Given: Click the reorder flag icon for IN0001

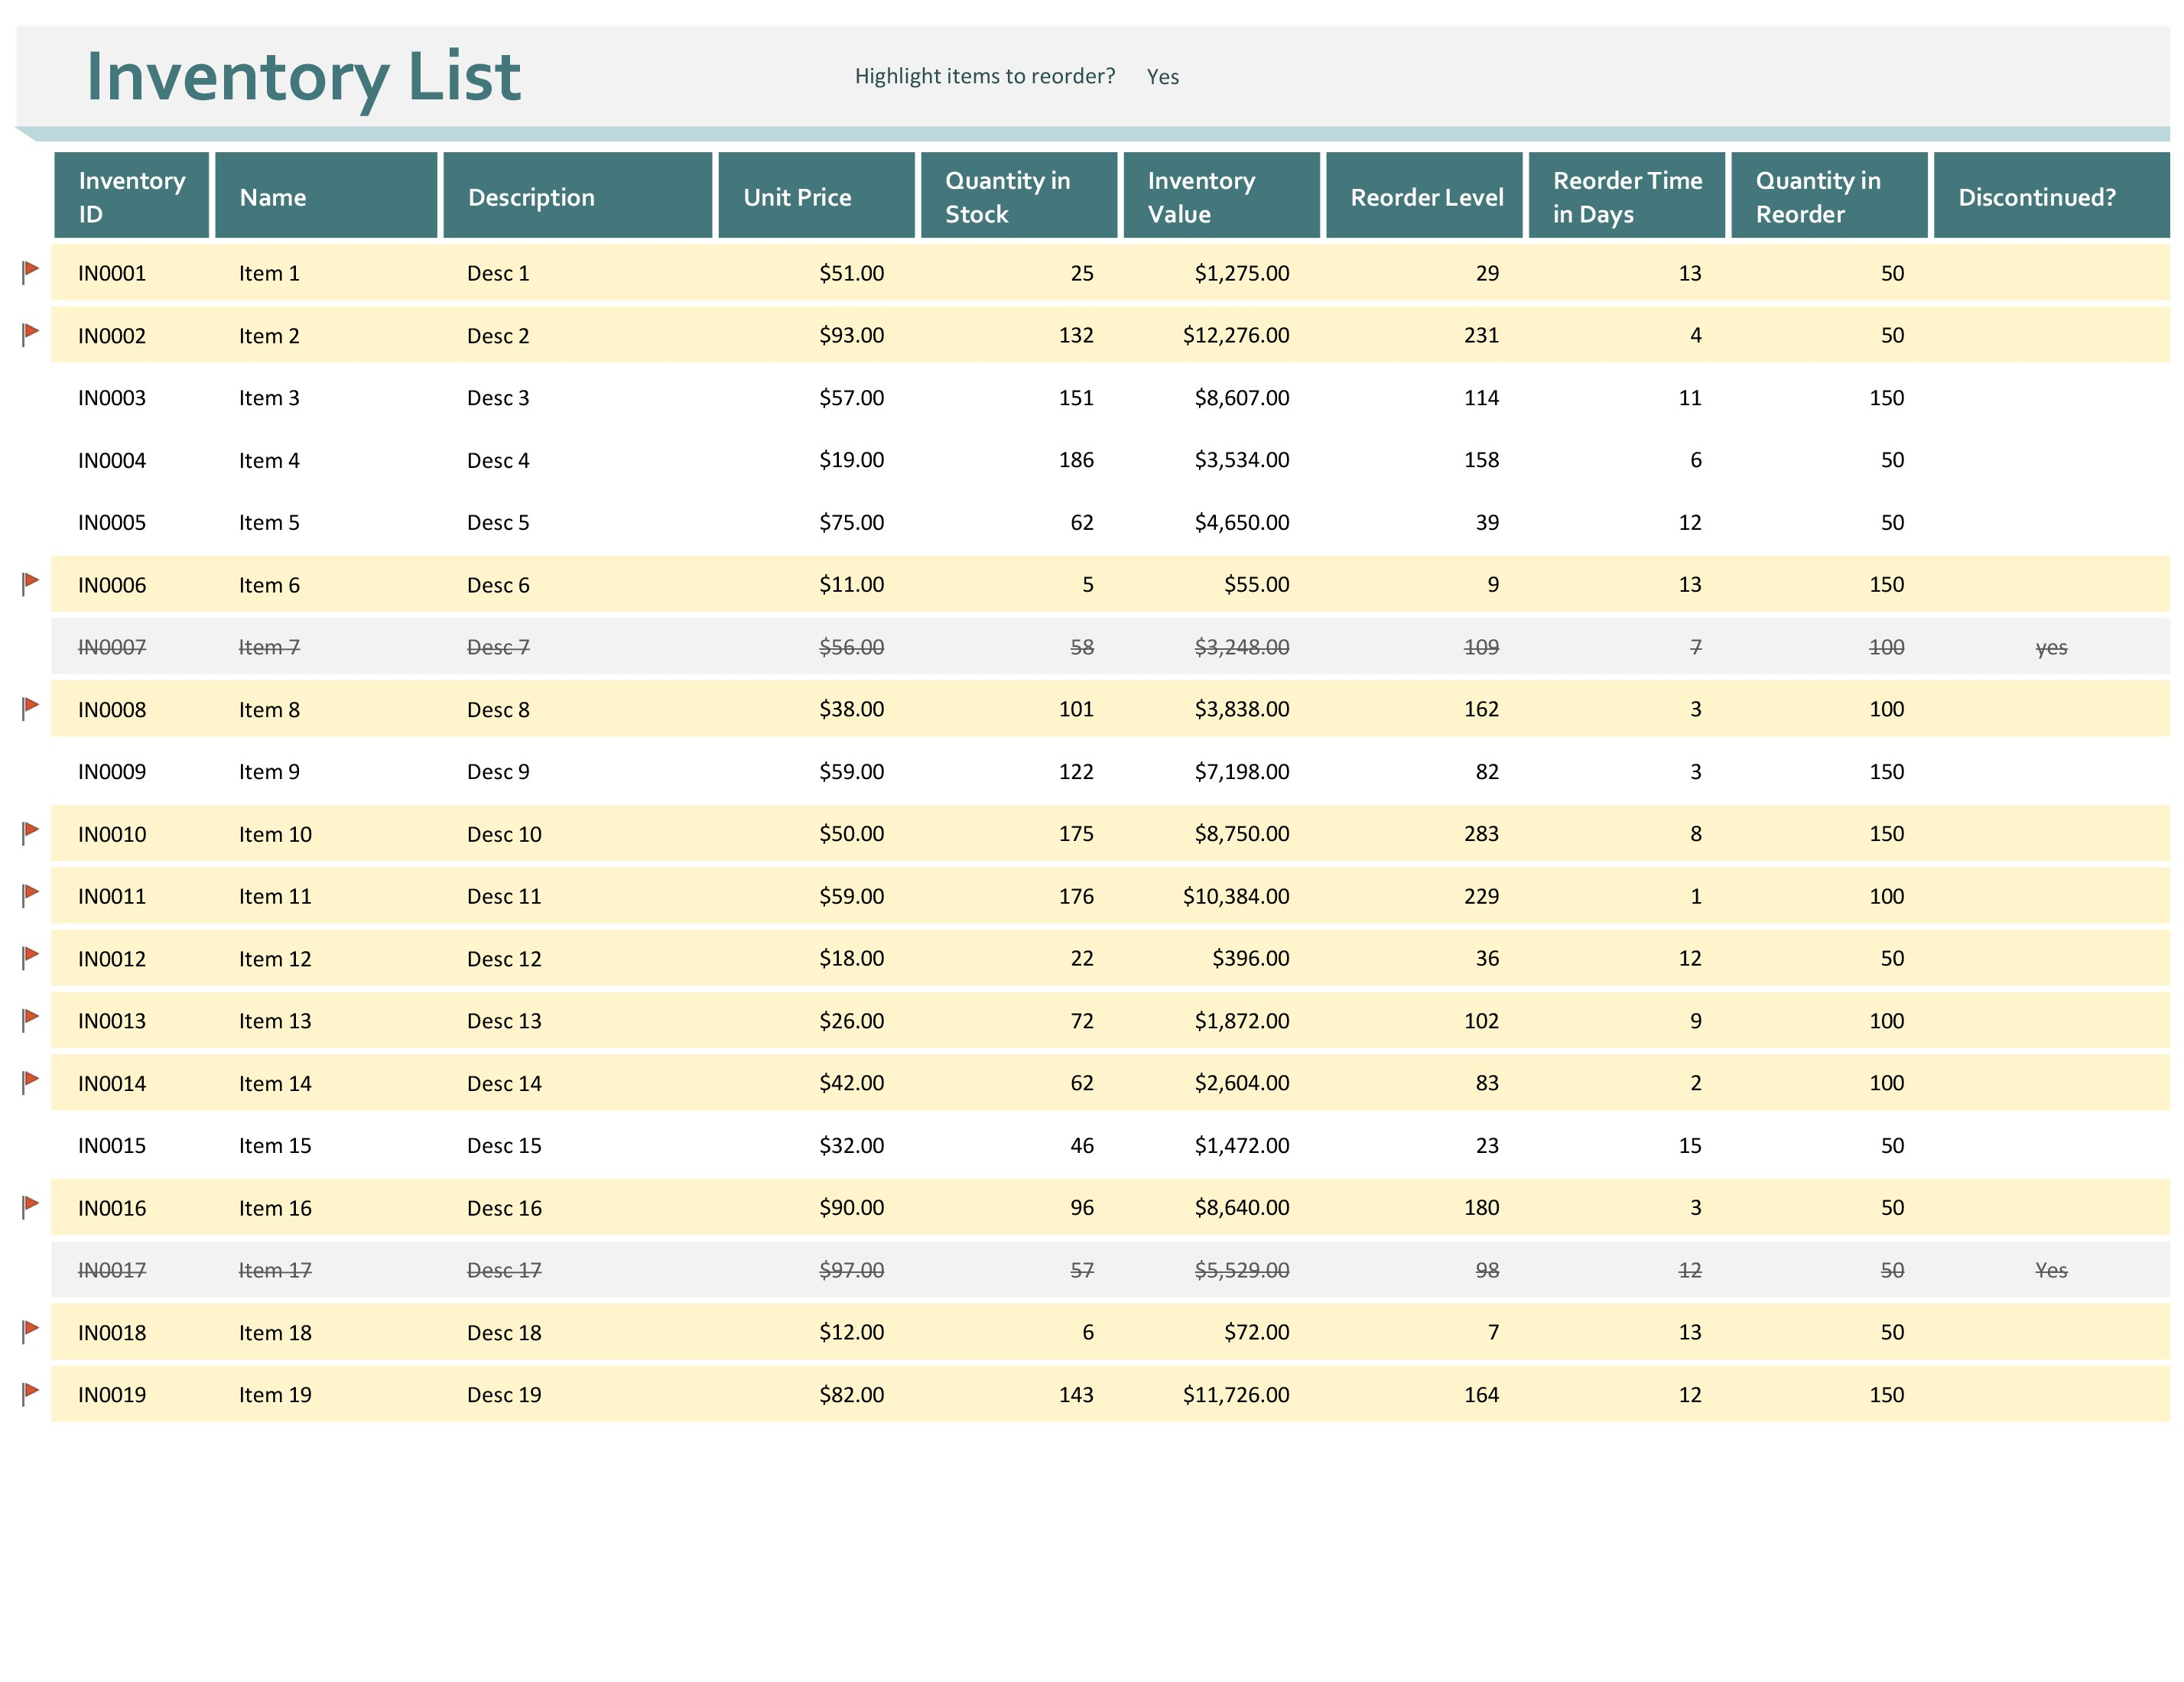Looking at the screenshot, I should (x=32, y=271).
